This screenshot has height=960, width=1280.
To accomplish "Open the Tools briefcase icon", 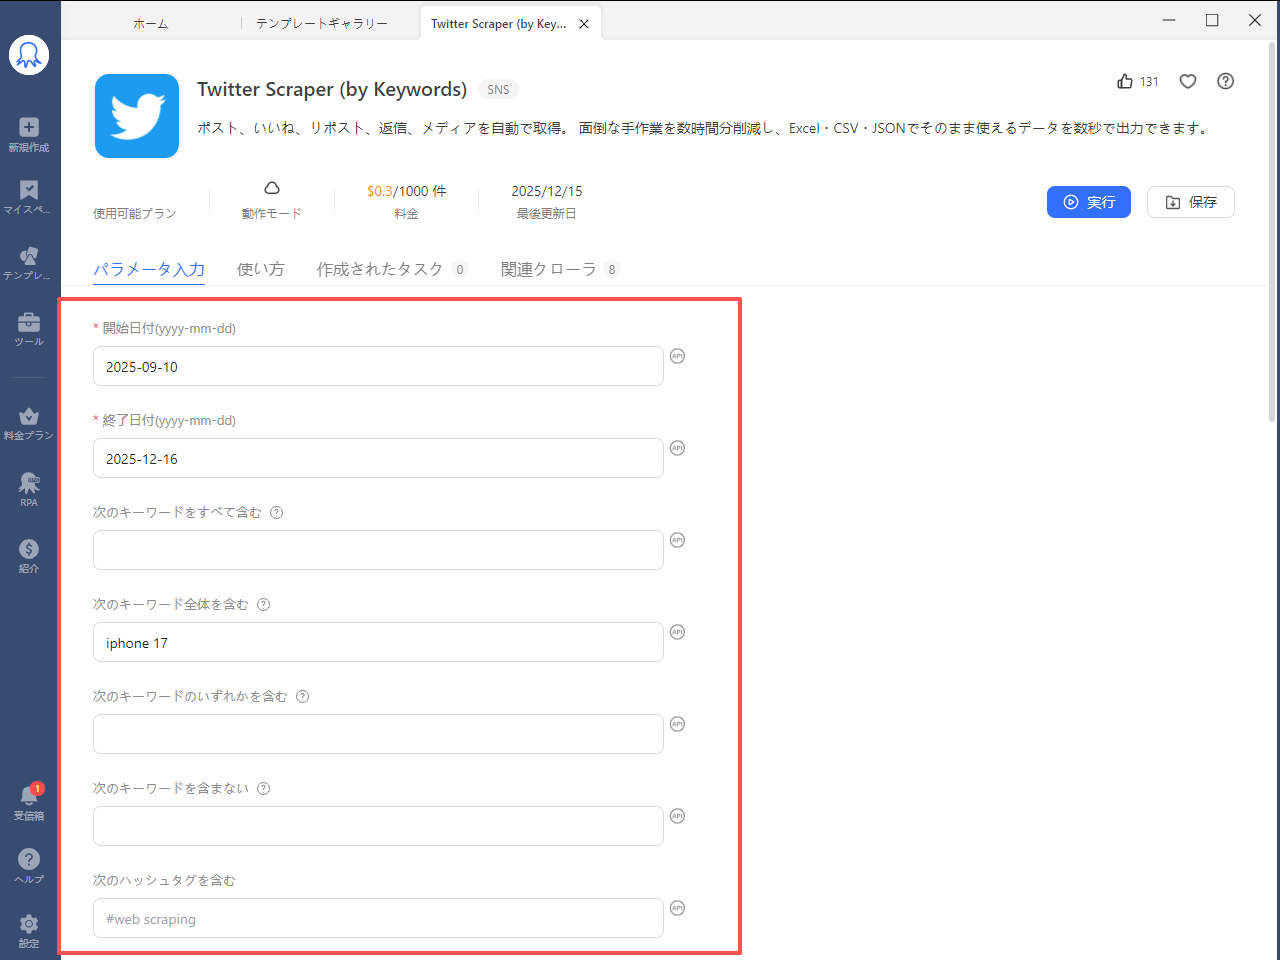I will tap(29, 322).
